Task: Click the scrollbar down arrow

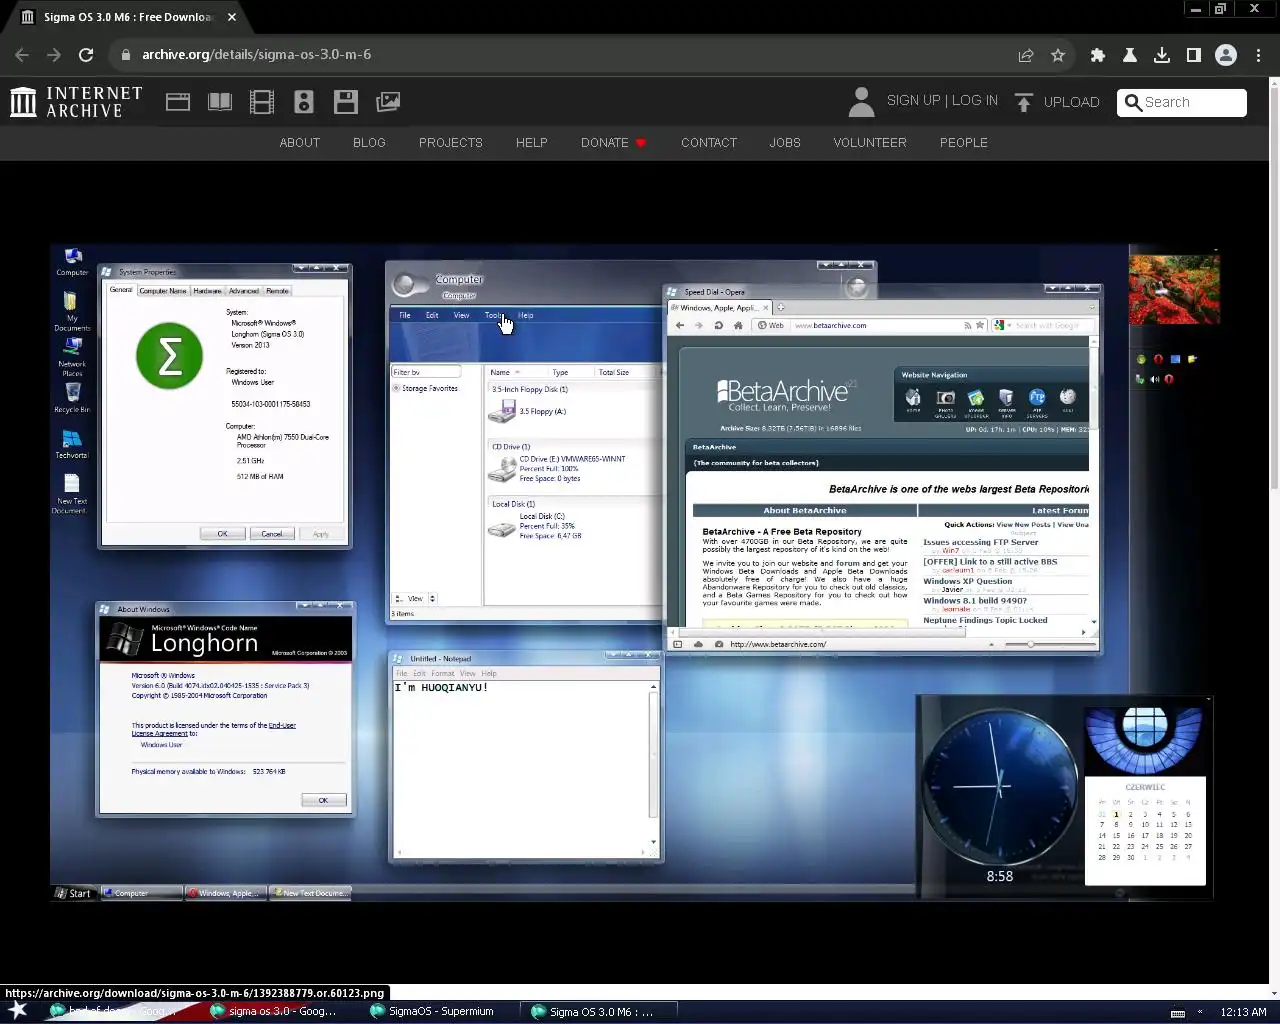Action: 1273,994
